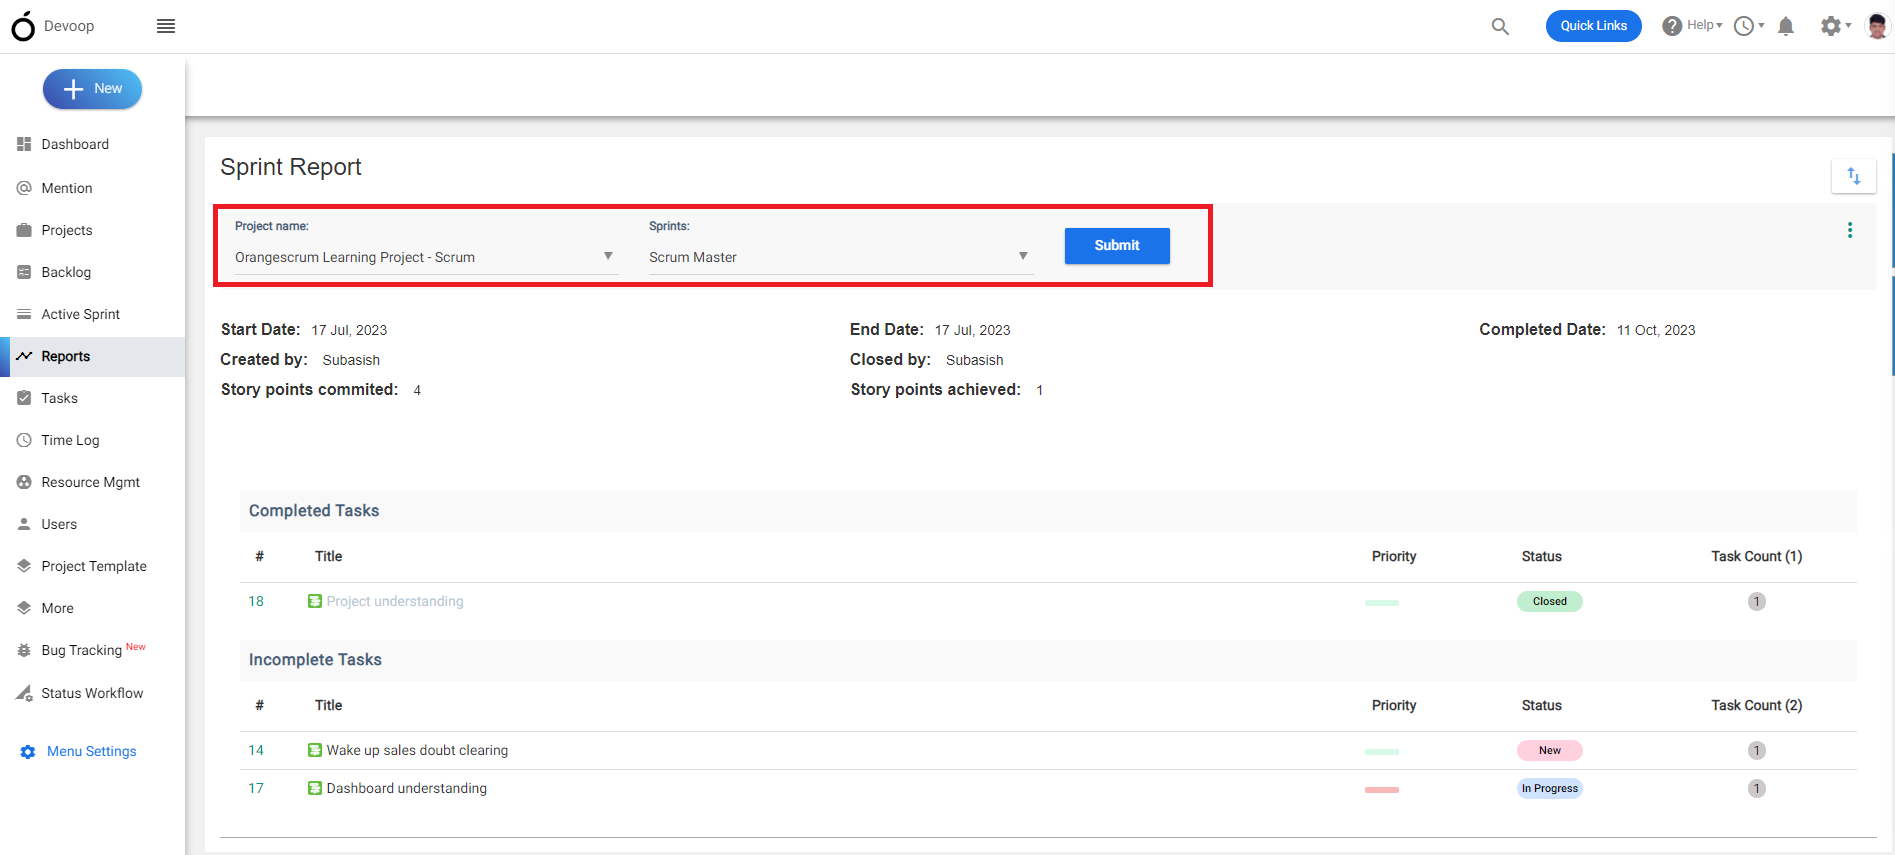Viewport: 1895px width, 855px height.
Task: Click the Status Workflow sidebar icon
Action: point(24,693)
